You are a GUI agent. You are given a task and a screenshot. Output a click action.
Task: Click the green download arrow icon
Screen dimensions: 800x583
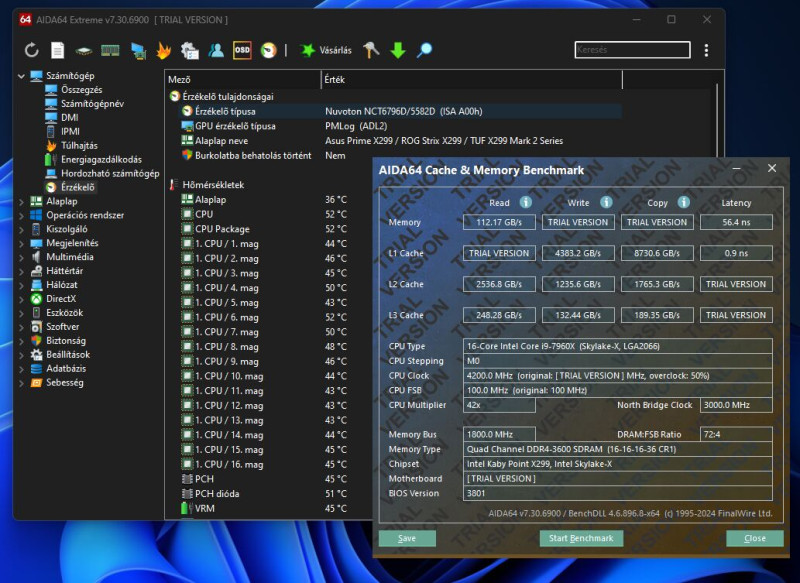point(397,50)
